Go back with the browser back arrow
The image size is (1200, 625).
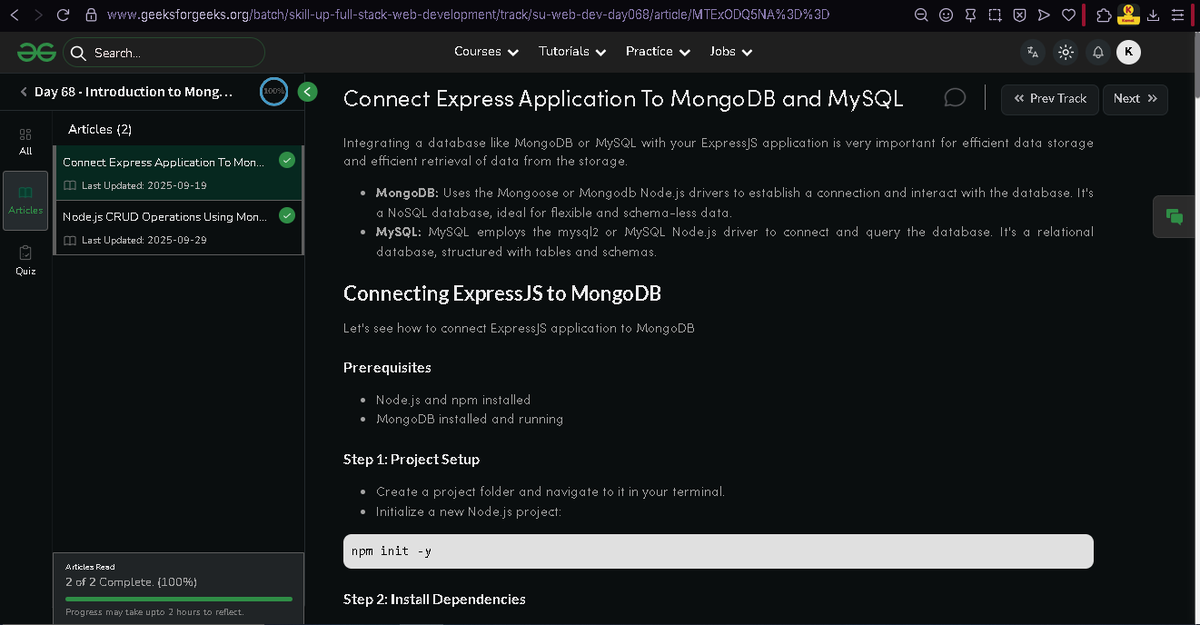coord(14,15)
